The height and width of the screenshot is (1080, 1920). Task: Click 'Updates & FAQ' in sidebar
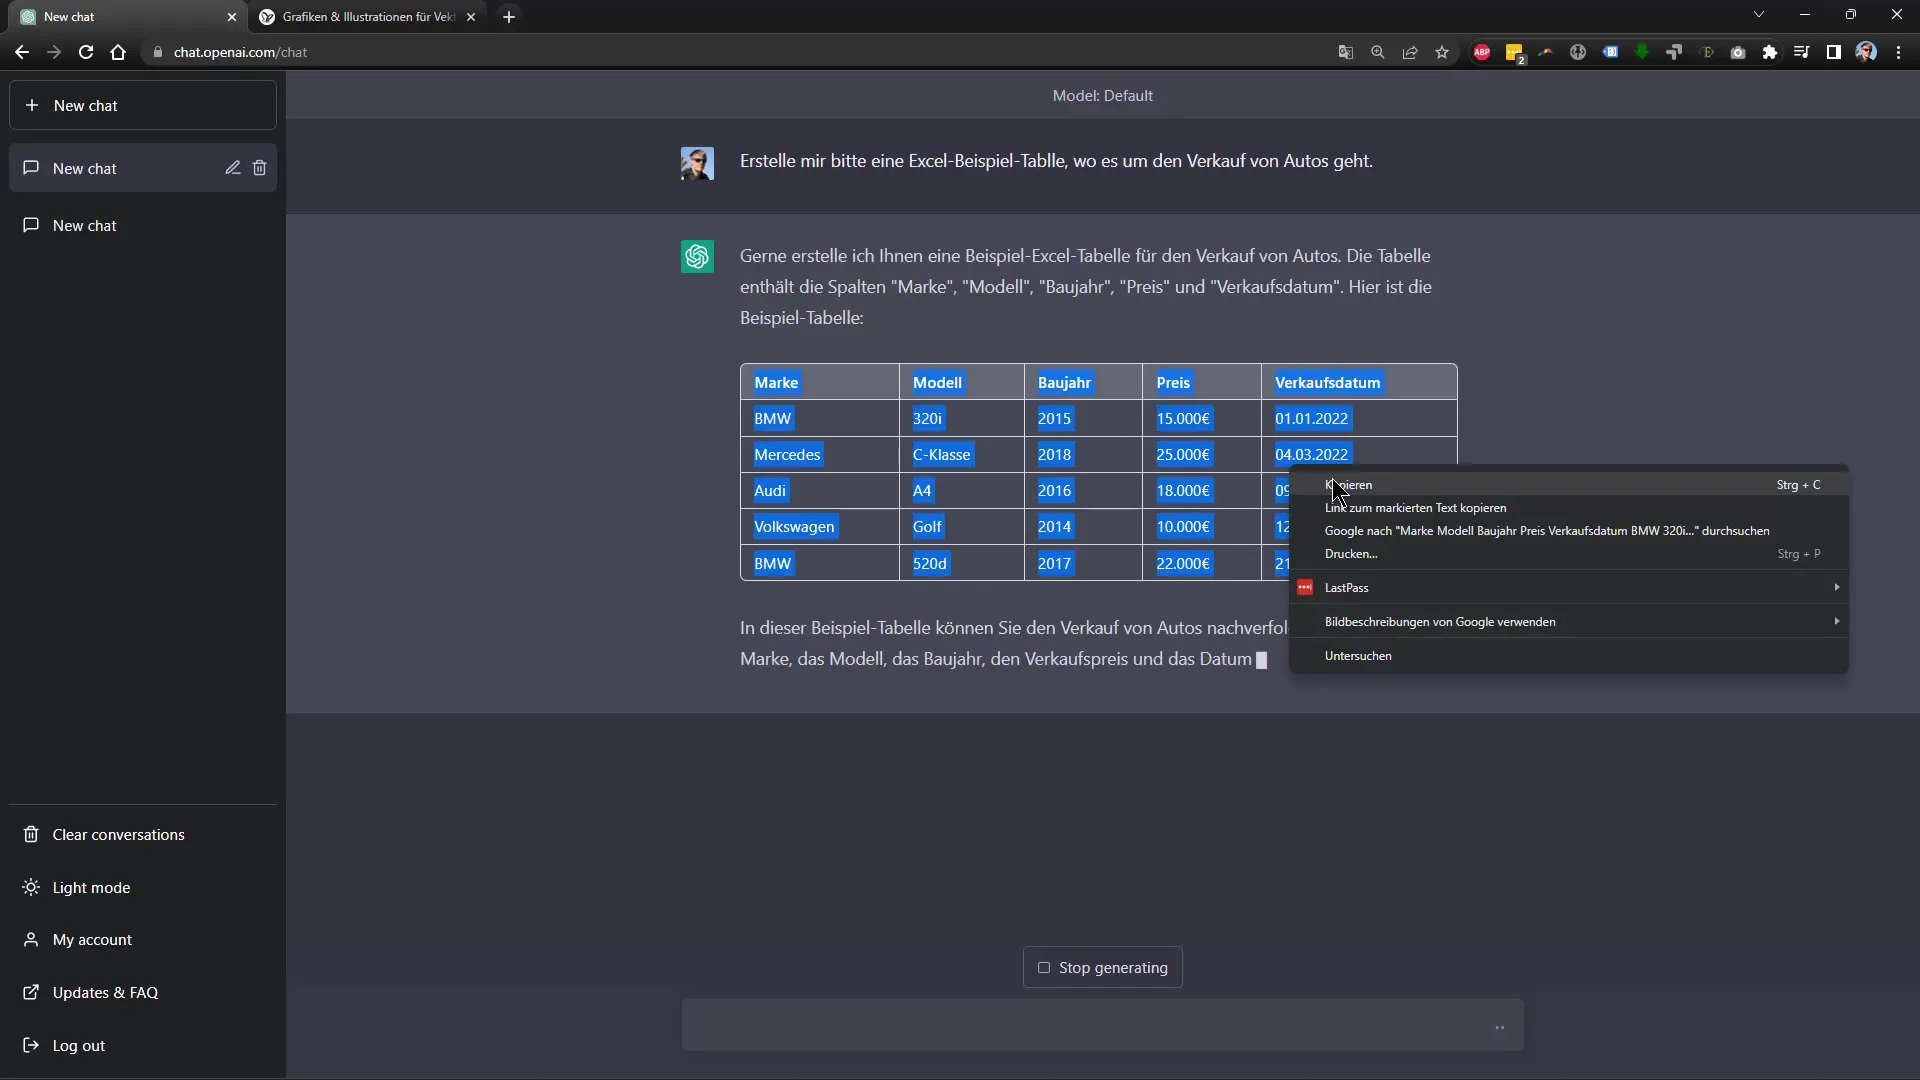pyautogui.click(x=104, y=992)
